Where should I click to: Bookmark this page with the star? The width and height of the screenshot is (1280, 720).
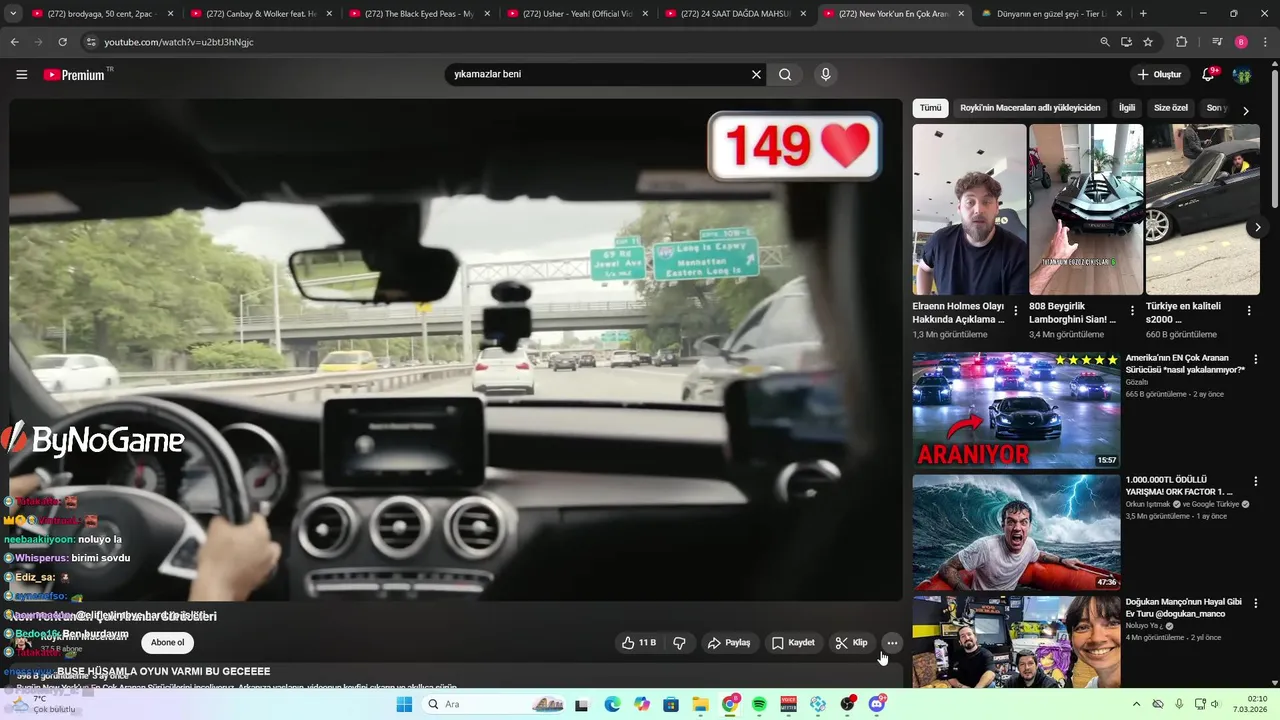coord(1148,42)
